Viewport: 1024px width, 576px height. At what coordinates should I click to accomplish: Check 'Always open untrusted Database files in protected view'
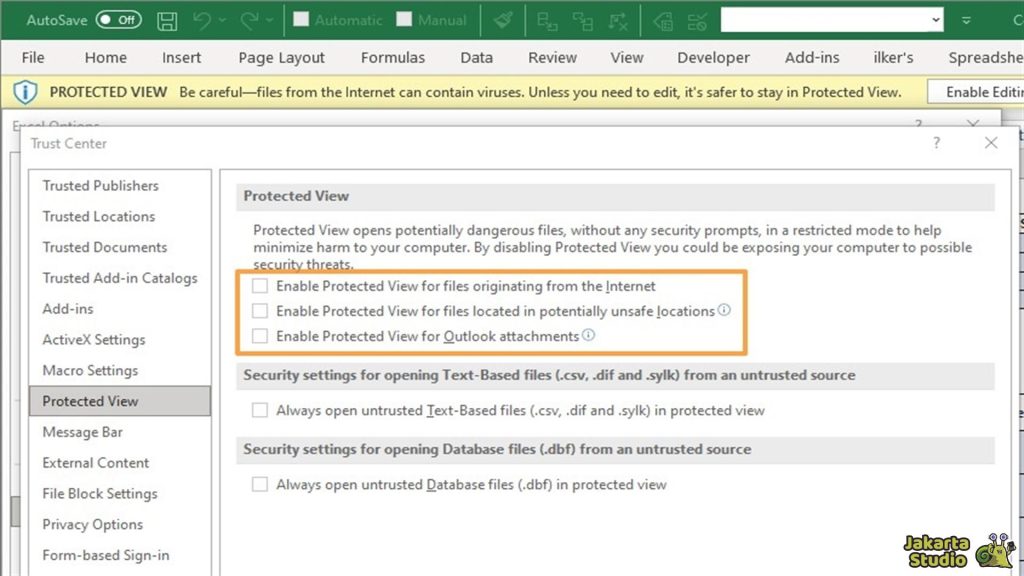(260, 484)
